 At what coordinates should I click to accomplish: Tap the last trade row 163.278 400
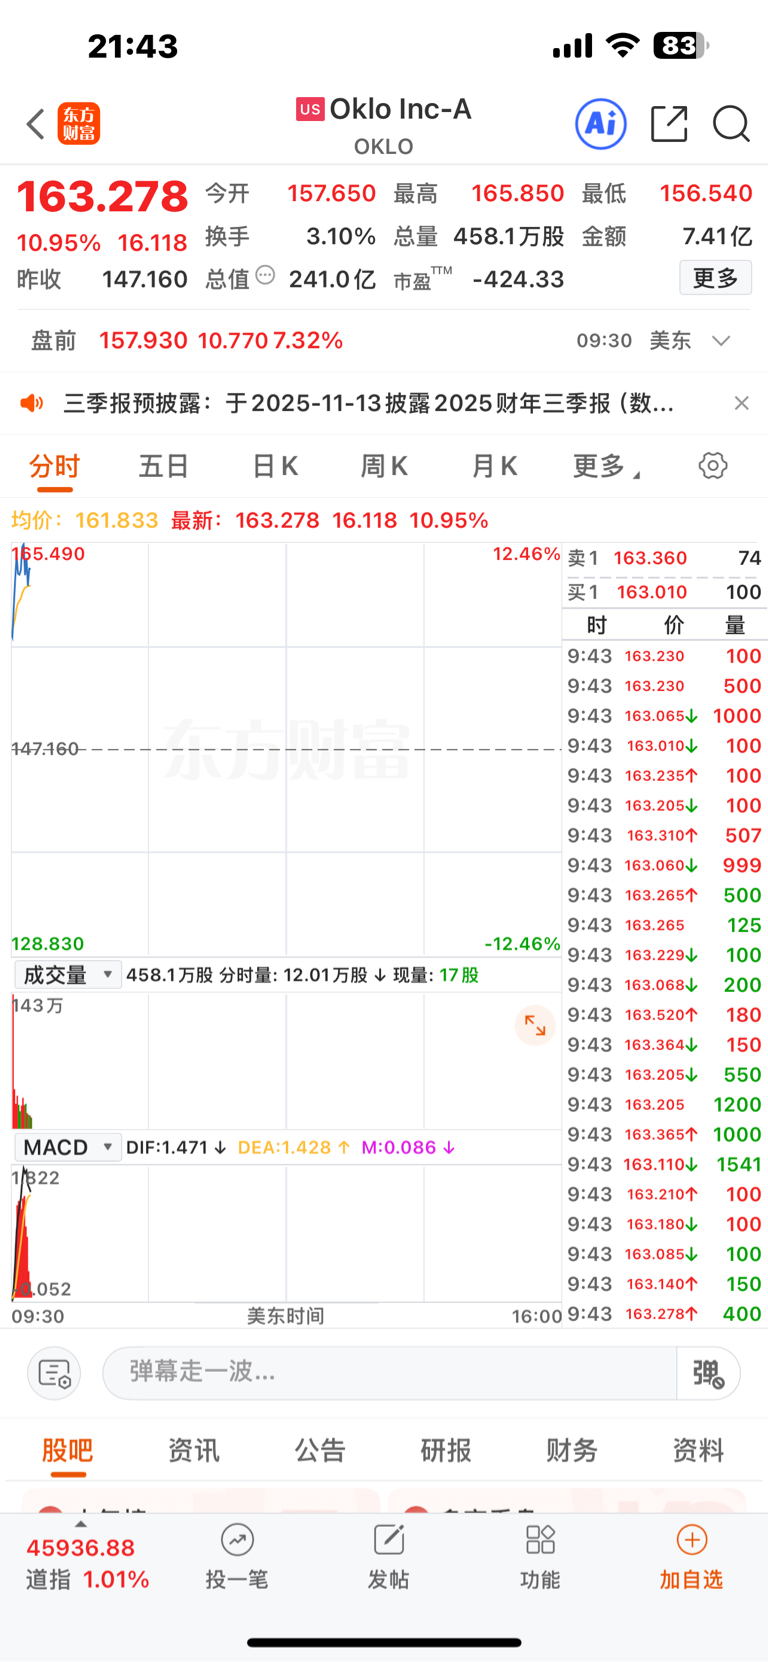(665, 1314)
